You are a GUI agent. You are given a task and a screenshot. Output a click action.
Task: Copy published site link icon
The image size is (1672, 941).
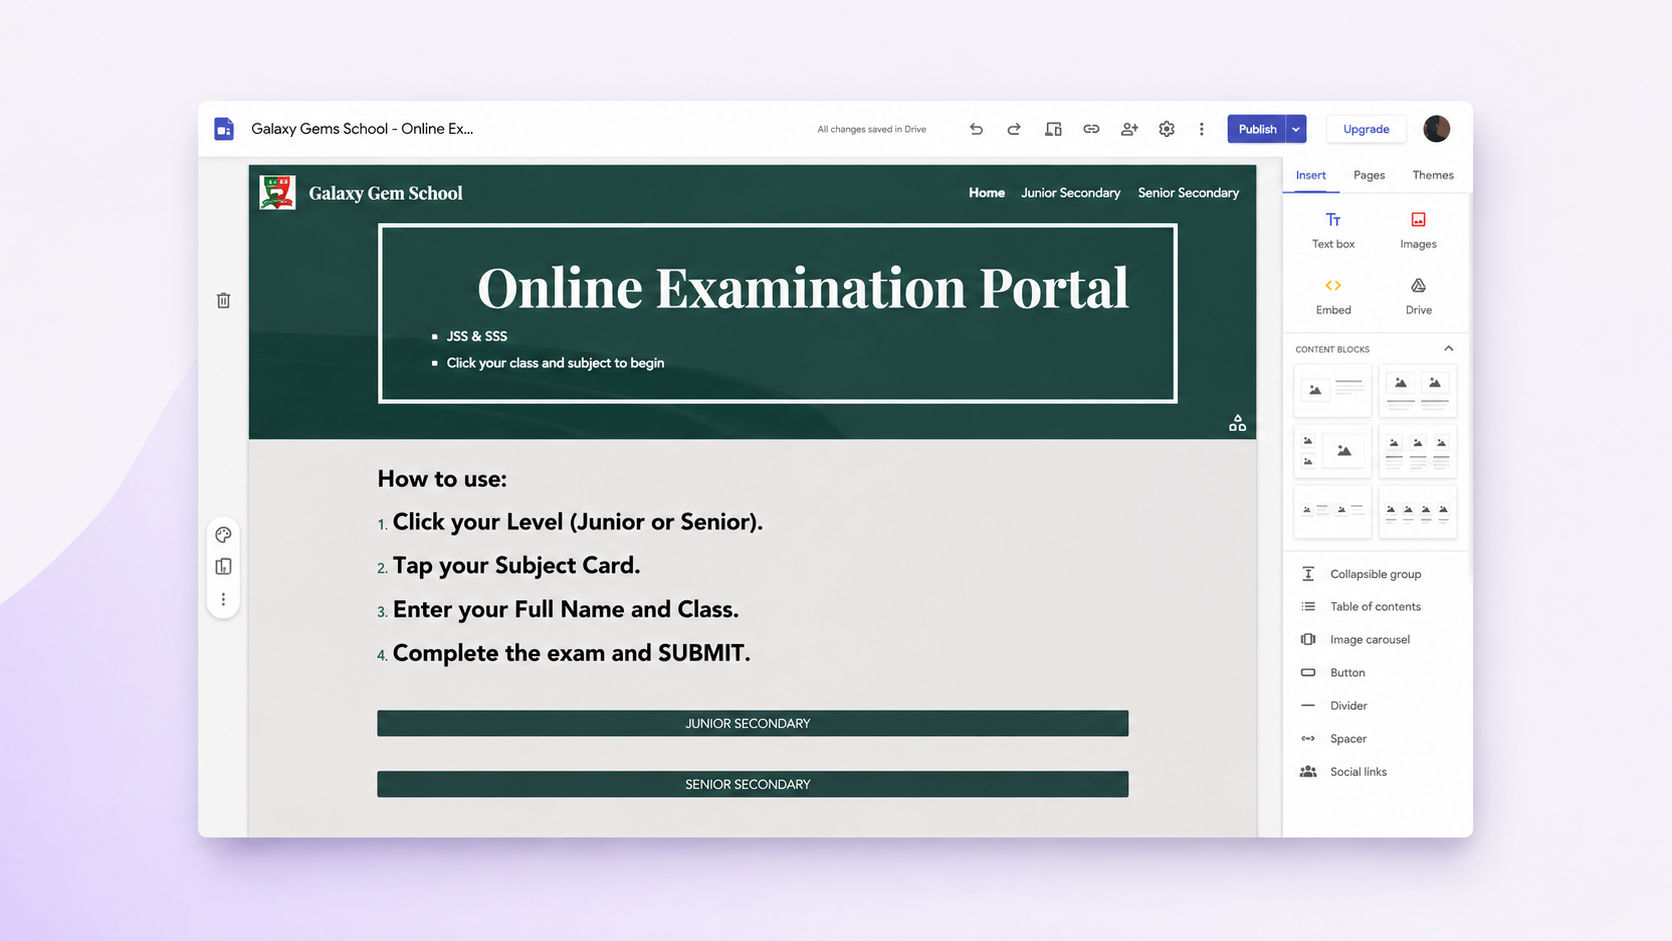[x=1091, y=129]
